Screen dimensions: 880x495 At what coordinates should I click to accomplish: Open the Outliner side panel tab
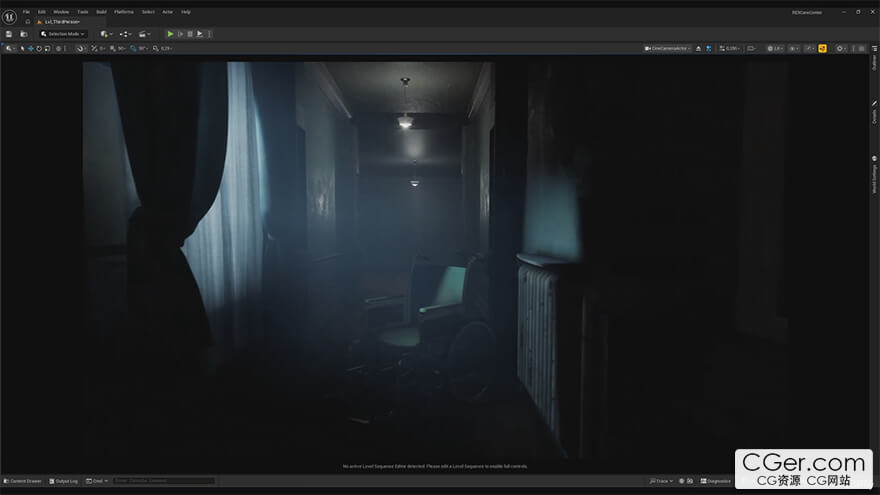874,62
